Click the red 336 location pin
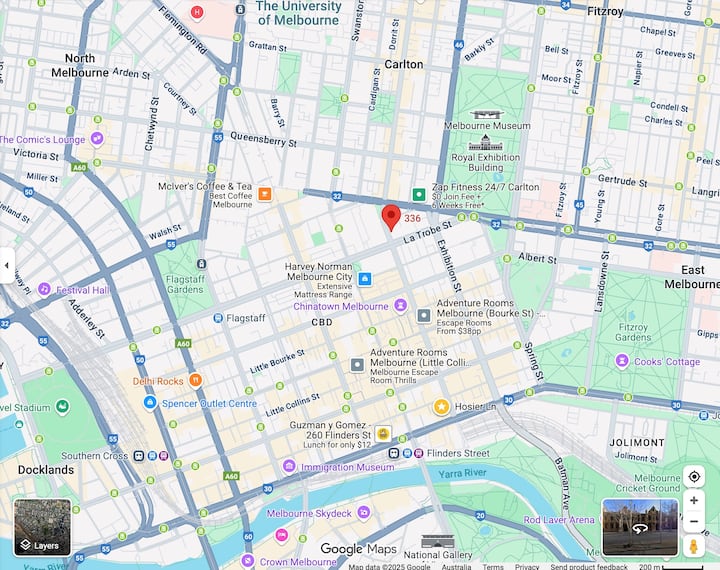 point(391,216)
